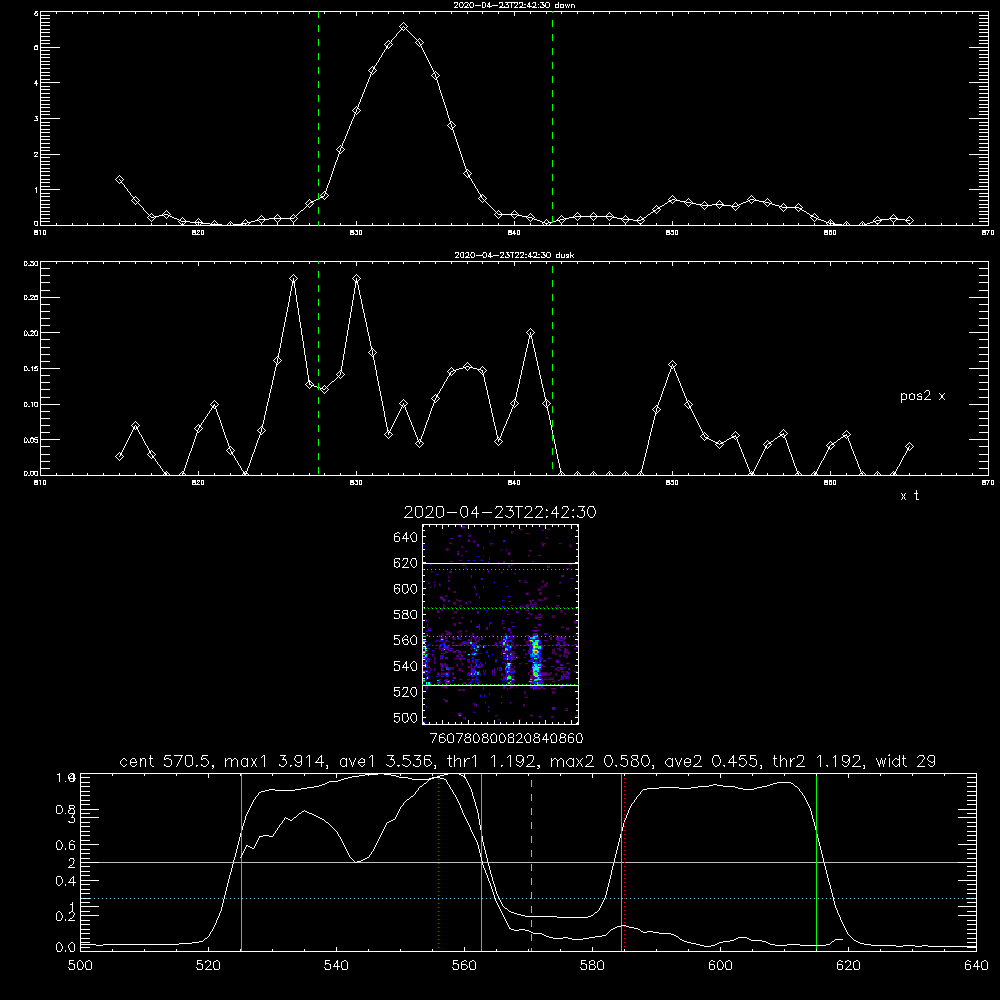Click the highest diamond marker on dawn curve
Image resolution: width=1000 pixels, height=1000 pixels.
point(404,27)
